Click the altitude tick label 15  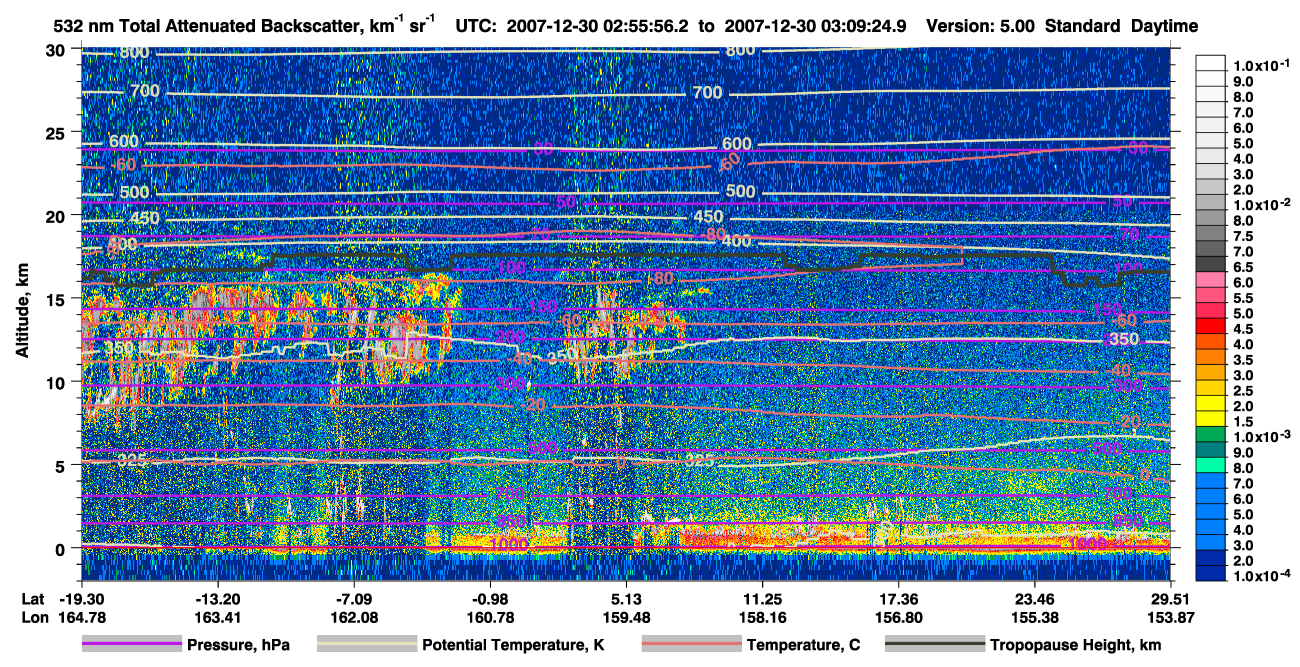58,298
